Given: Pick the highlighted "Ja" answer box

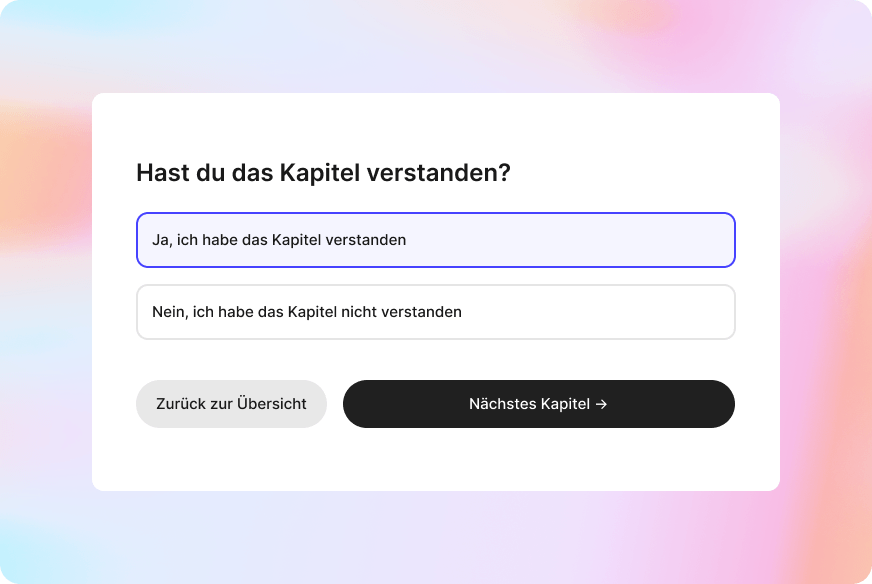Looking at the screenshot, I should (435, 240).
